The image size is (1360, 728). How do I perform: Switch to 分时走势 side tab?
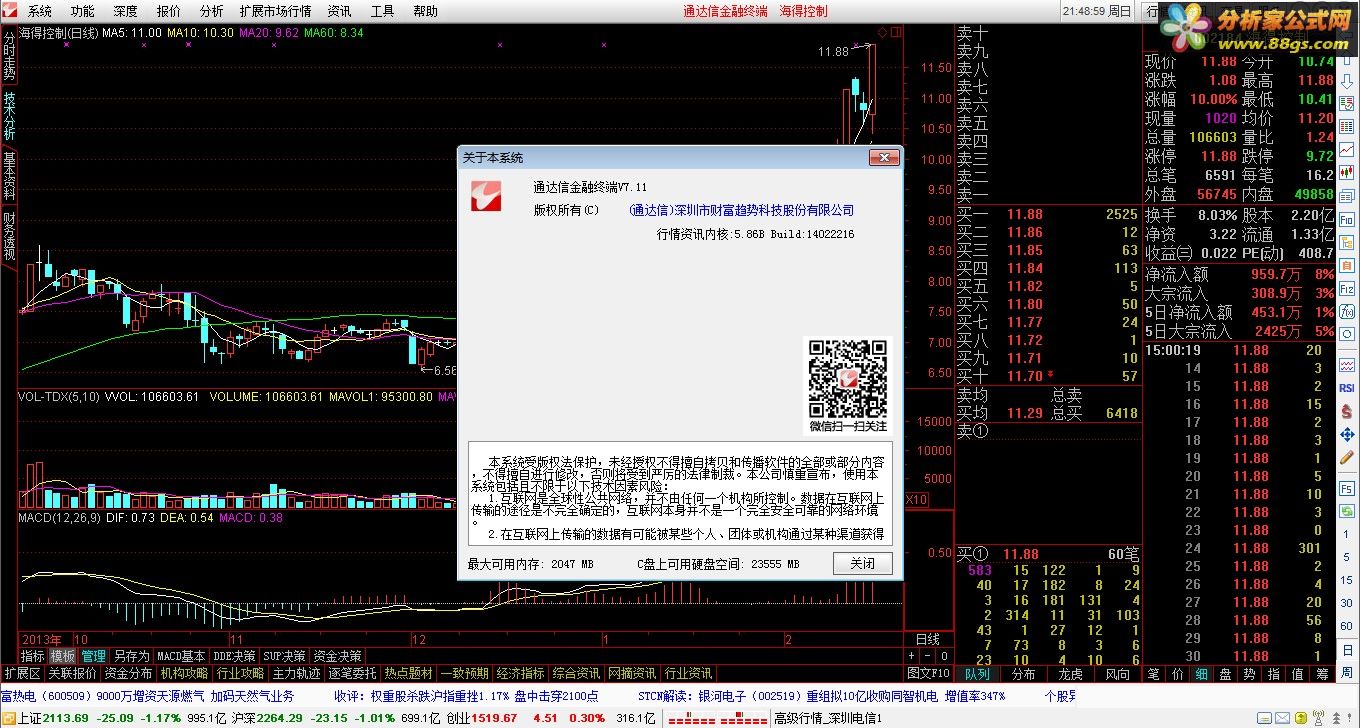[9, 58]
